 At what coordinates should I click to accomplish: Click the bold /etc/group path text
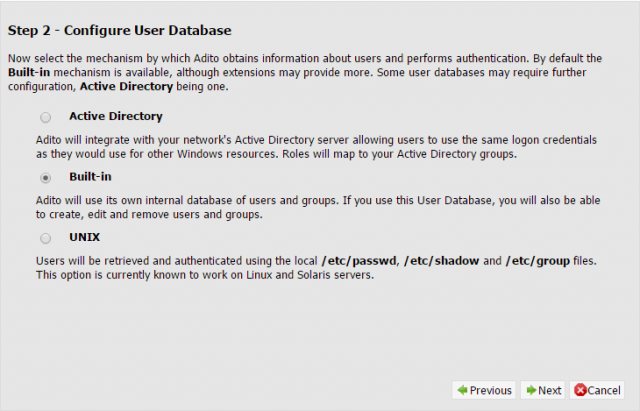point(538,261)
